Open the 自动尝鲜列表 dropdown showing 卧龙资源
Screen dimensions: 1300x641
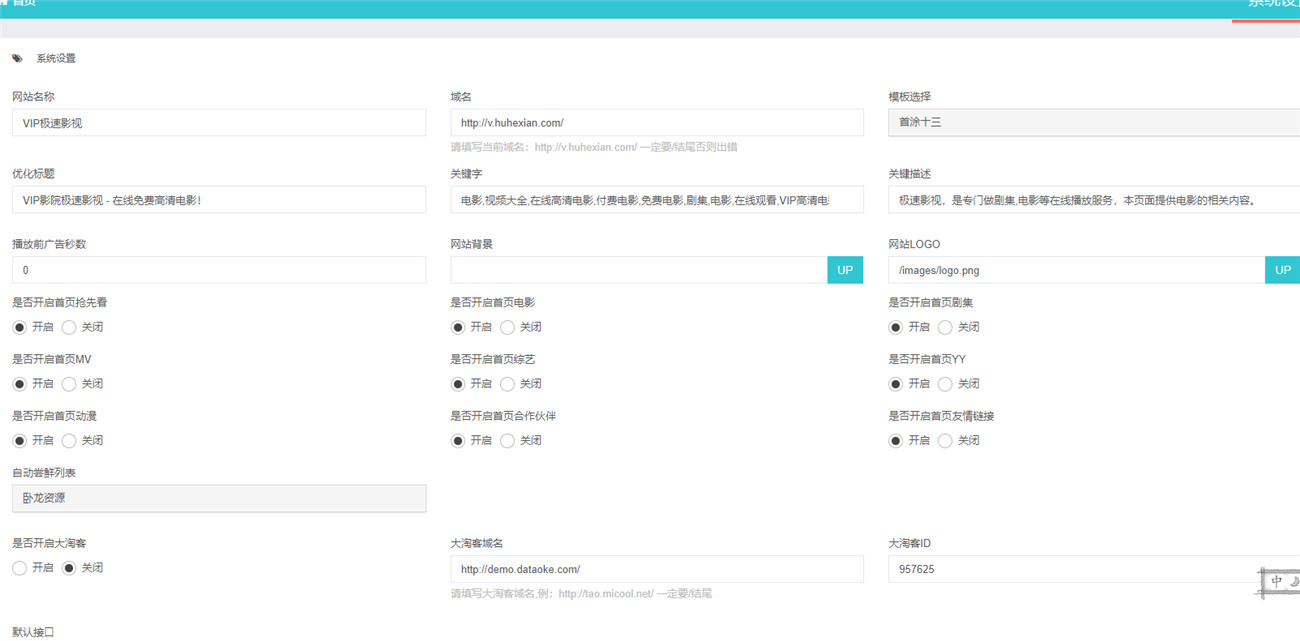tap(218, 498)
